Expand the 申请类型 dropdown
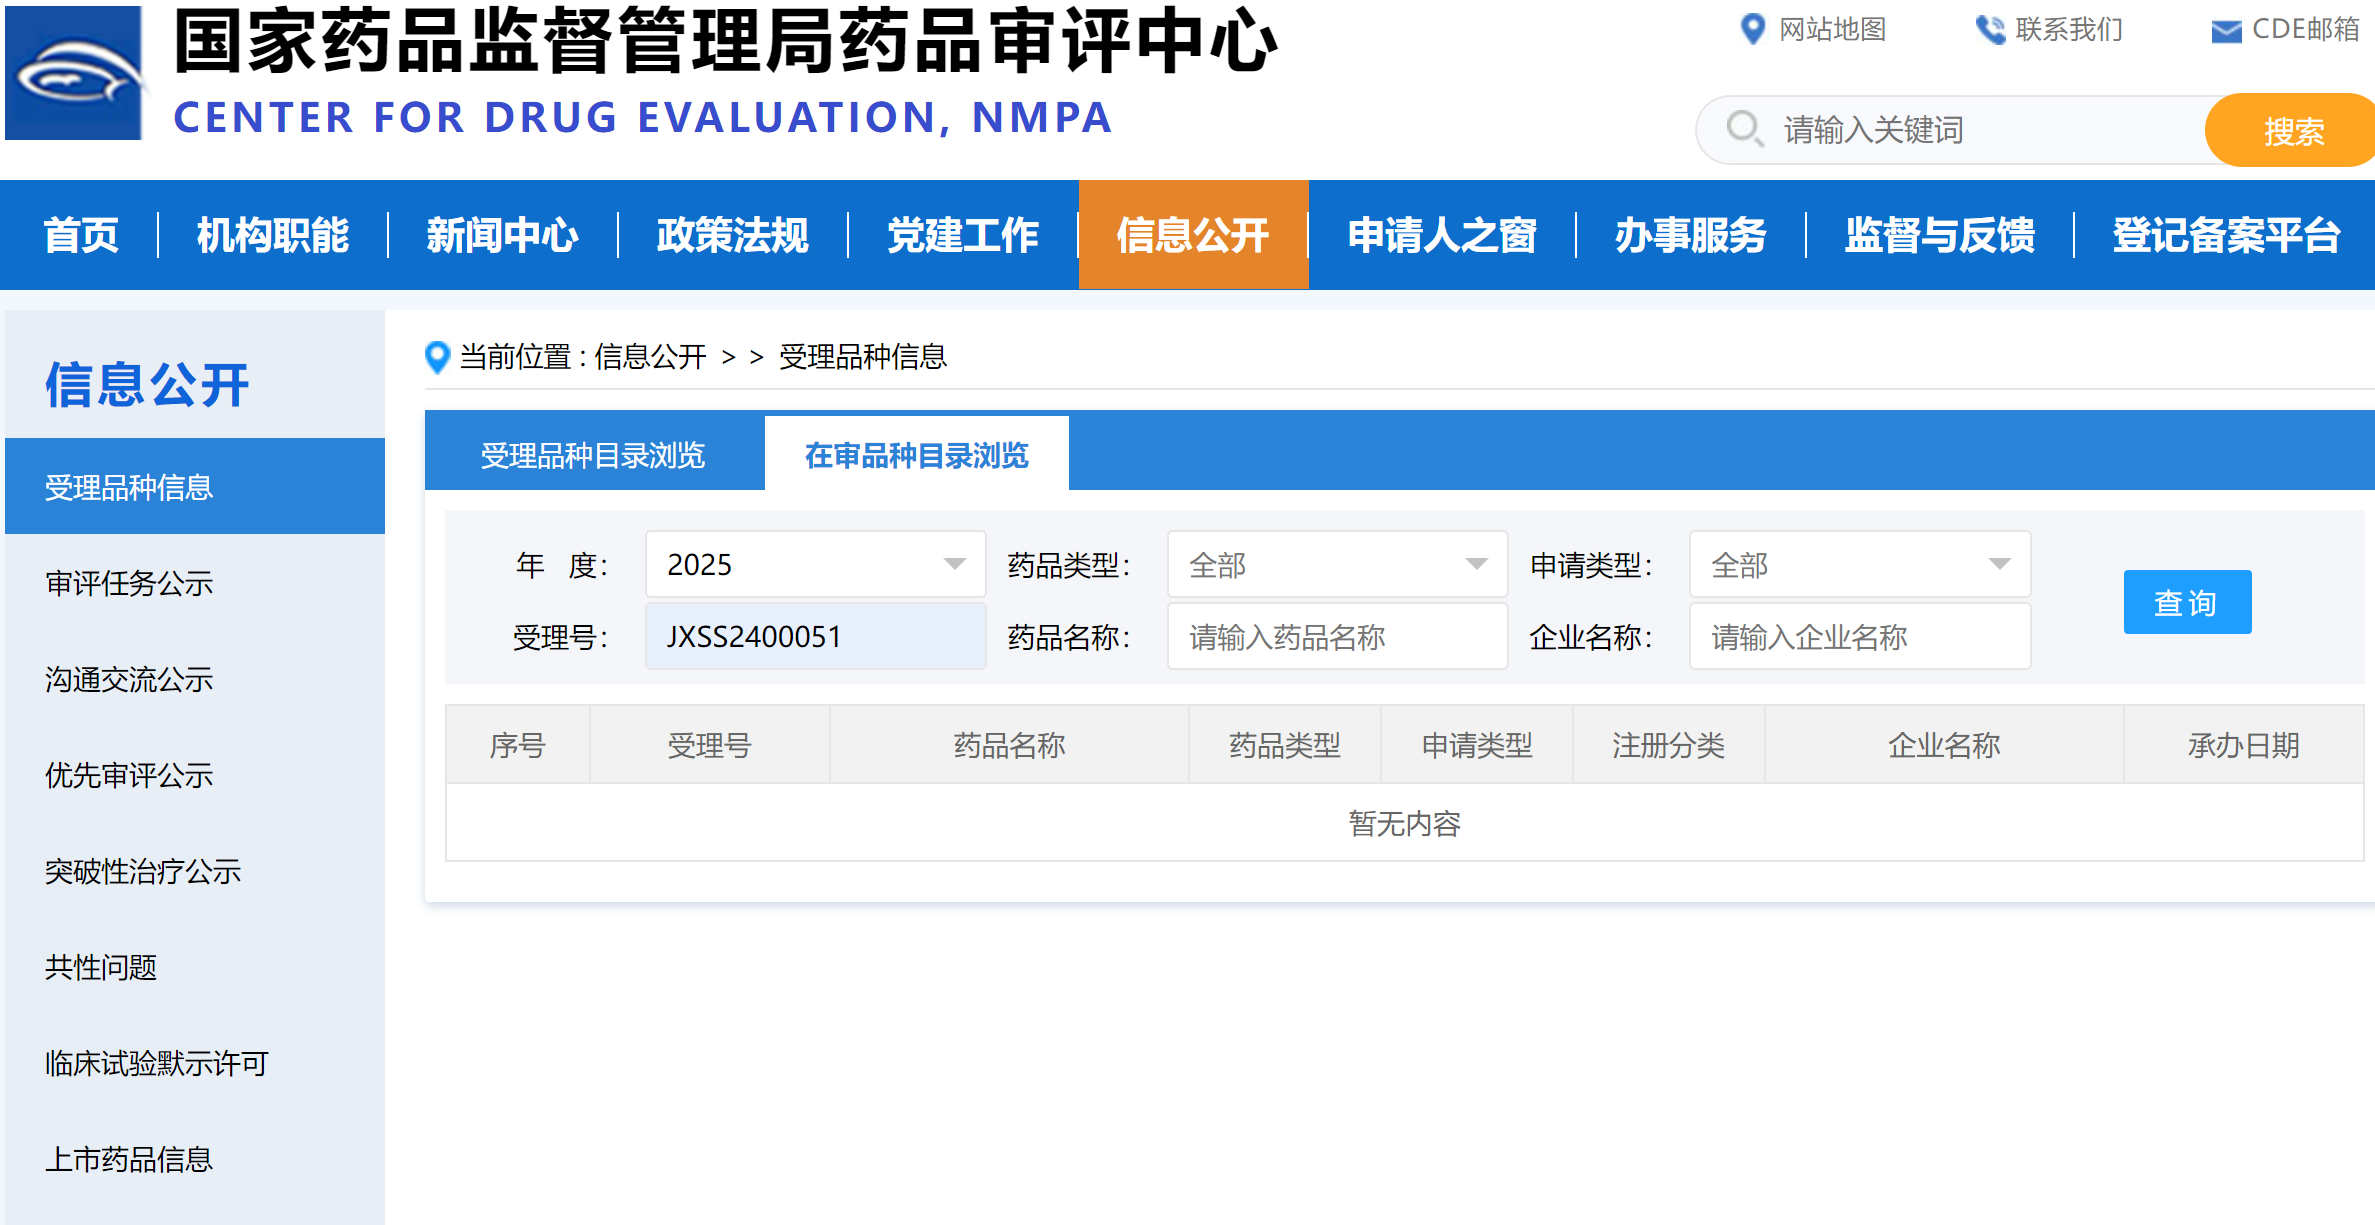The image size is (2375, 1225). (x=1859, y=564)
